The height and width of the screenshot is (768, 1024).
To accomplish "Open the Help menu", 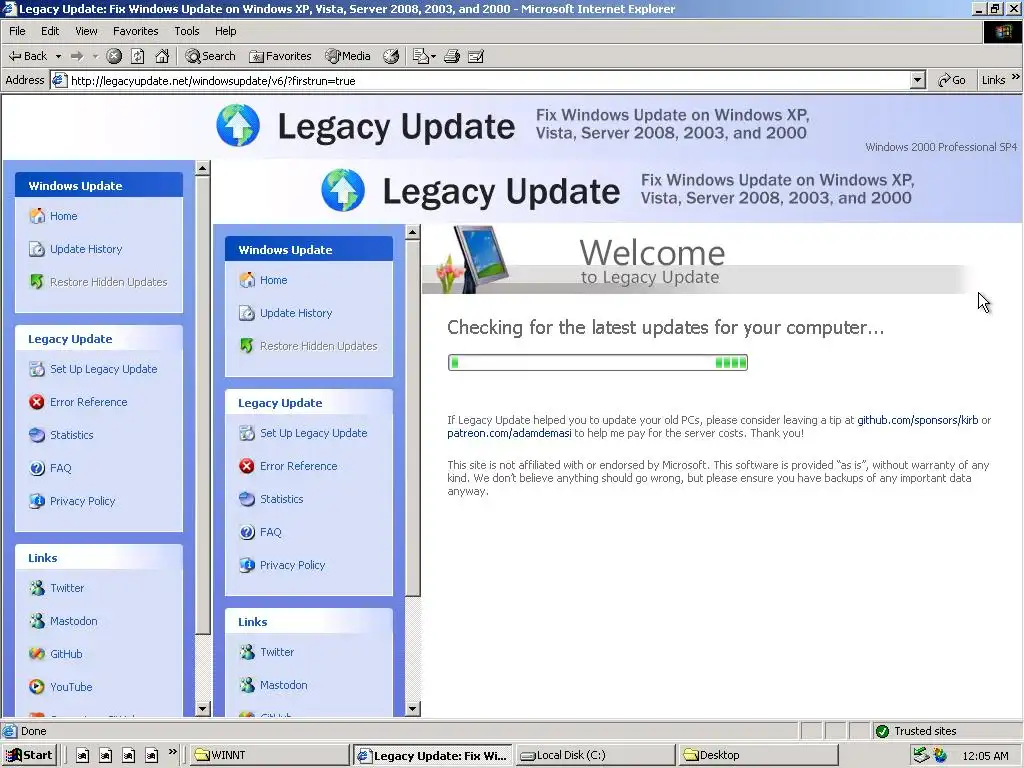I will click(225, 31).
